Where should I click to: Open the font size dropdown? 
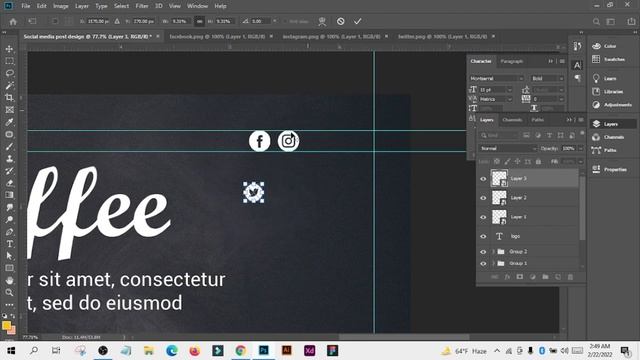[509, 90]
